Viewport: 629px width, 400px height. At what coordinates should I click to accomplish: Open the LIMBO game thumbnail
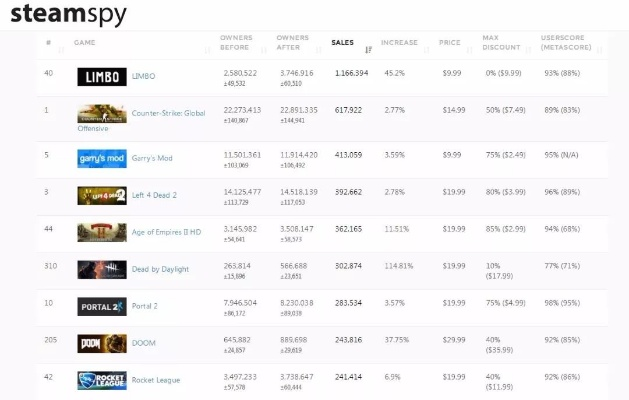click(x=101, y=76)
